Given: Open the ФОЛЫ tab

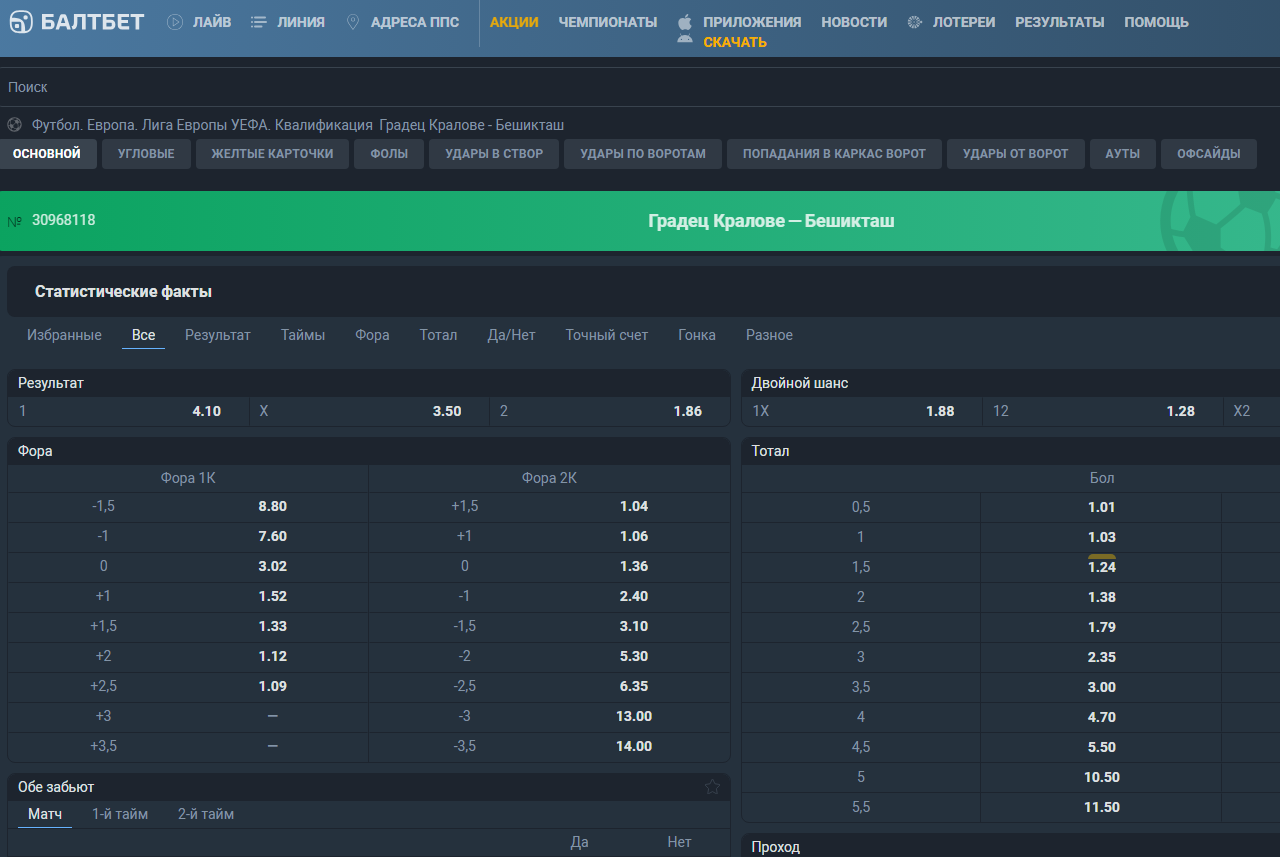Looking at the screenshot, I should (389, 154).
